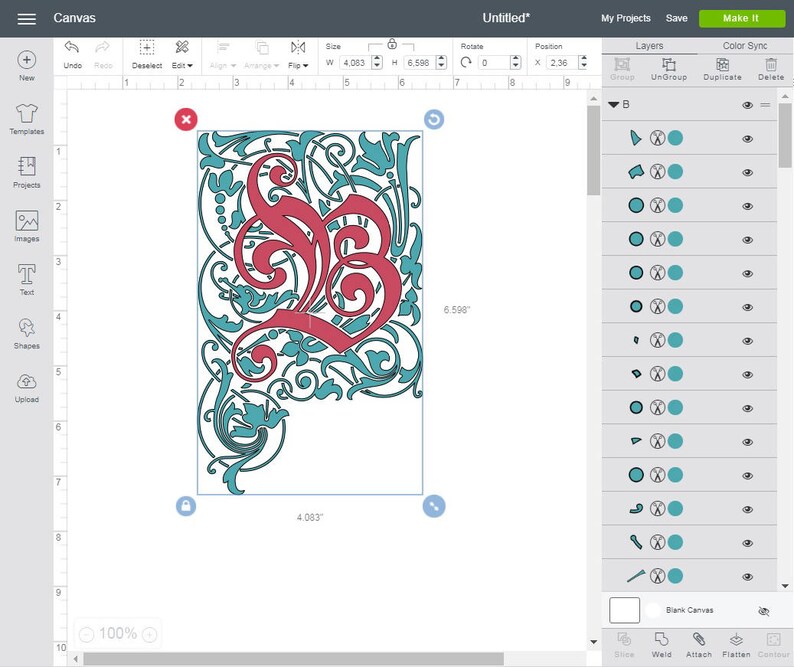
Task: Click the Blank Canvas white swatch
Action: (x=624, y=610)
